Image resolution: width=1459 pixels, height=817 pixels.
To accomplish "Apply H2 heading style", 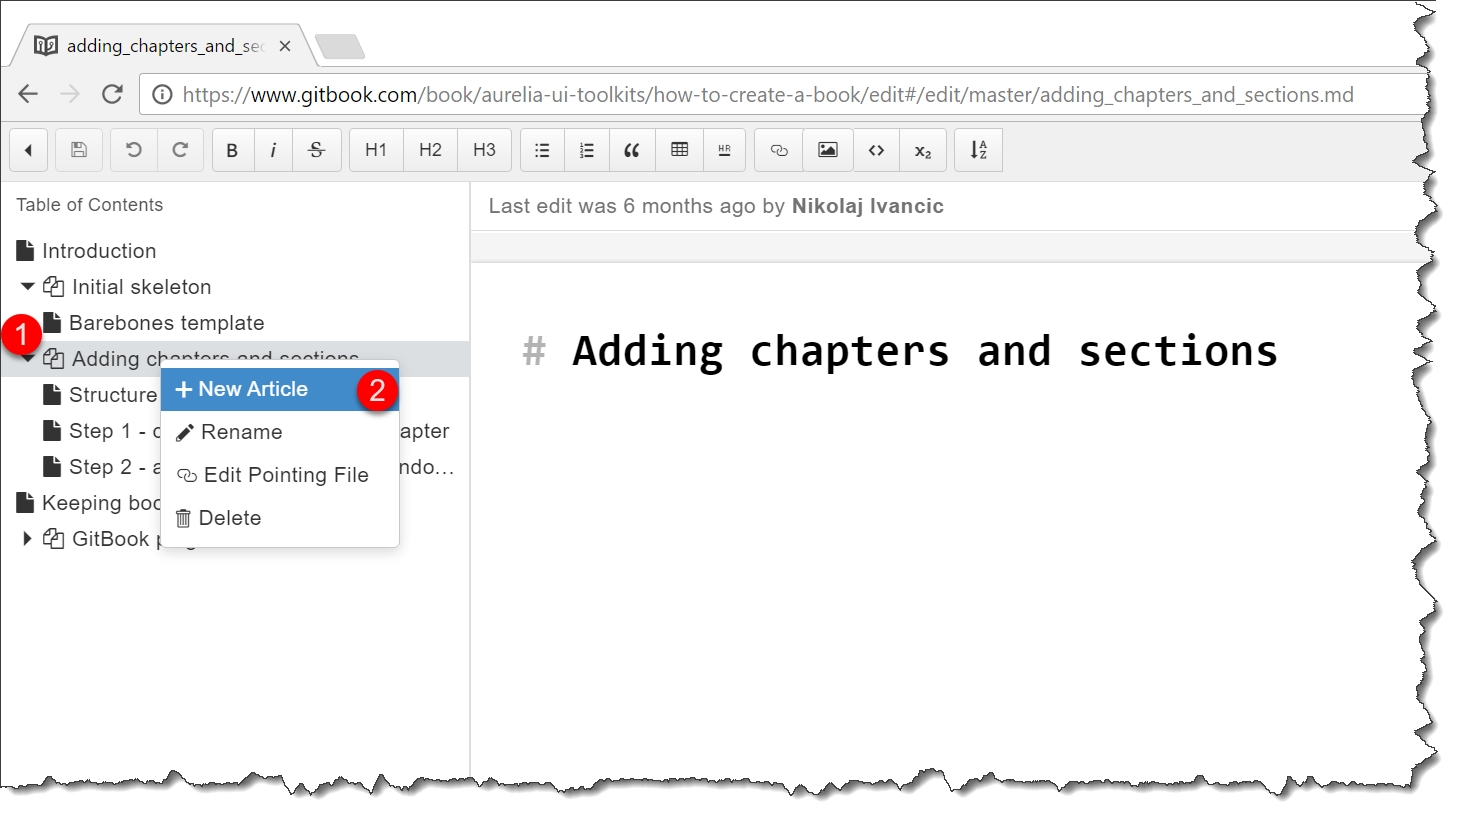I will click(x=430, y=150).
